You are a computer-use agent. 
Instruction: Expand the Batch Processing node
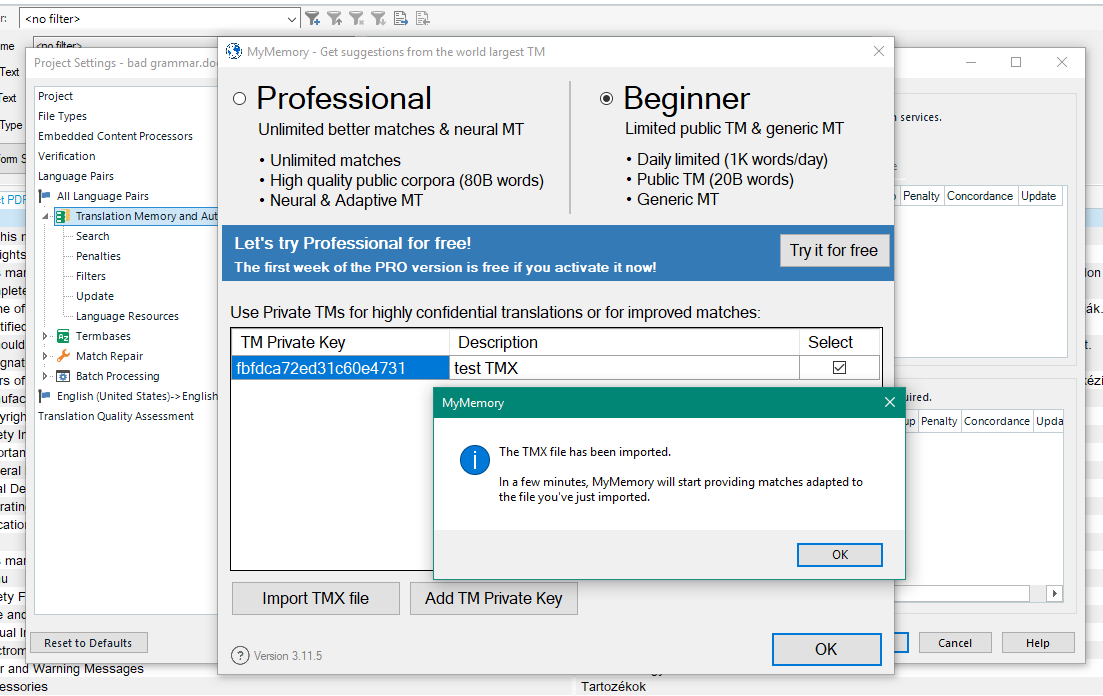(45, 376)
